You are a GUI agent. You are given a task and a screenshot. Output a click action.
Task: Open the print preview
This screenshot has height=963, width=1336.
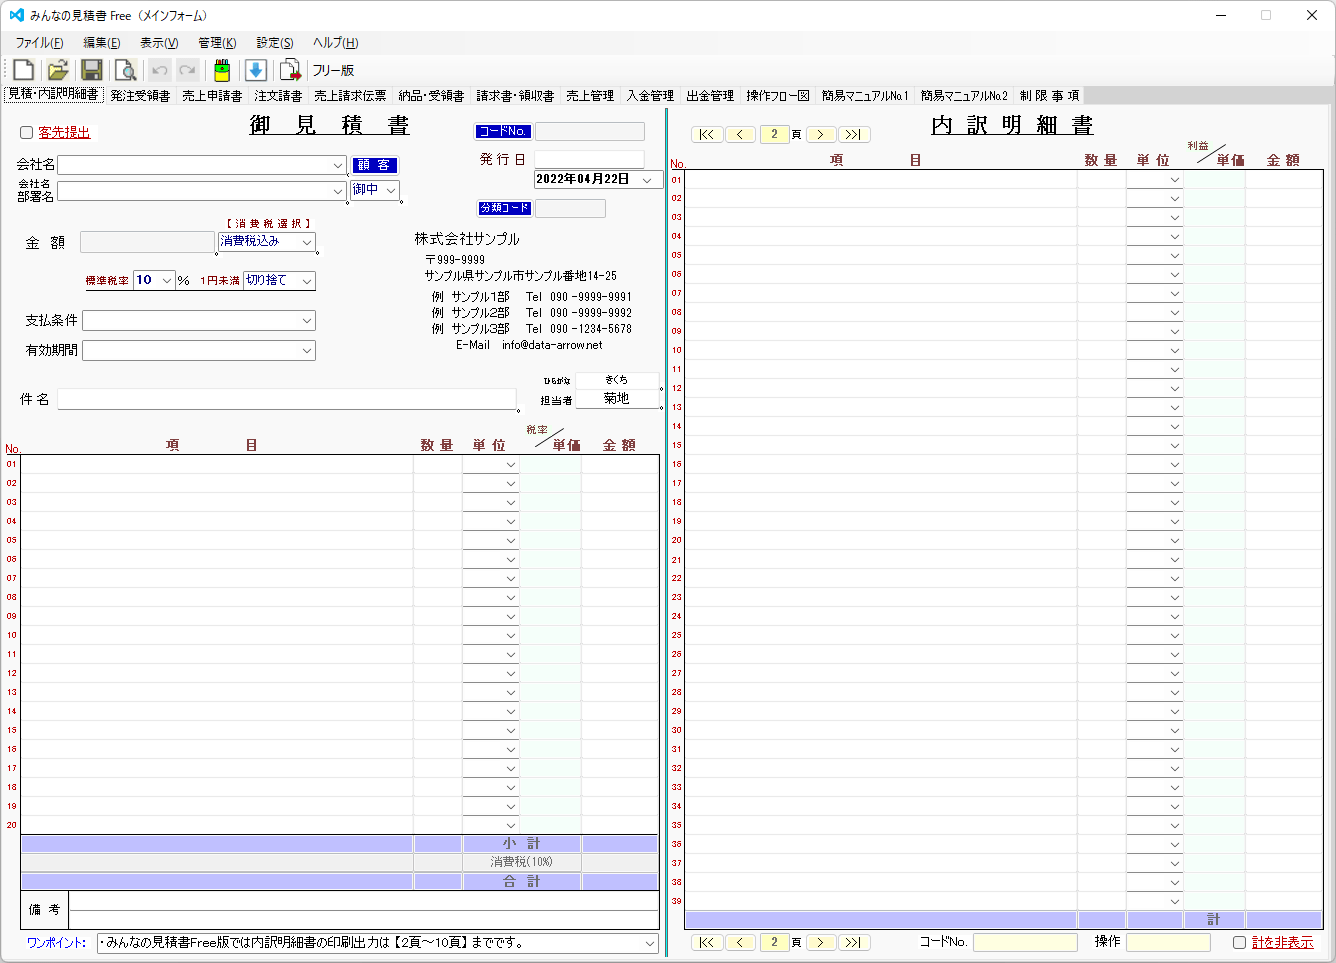click(x=125, y=68)
